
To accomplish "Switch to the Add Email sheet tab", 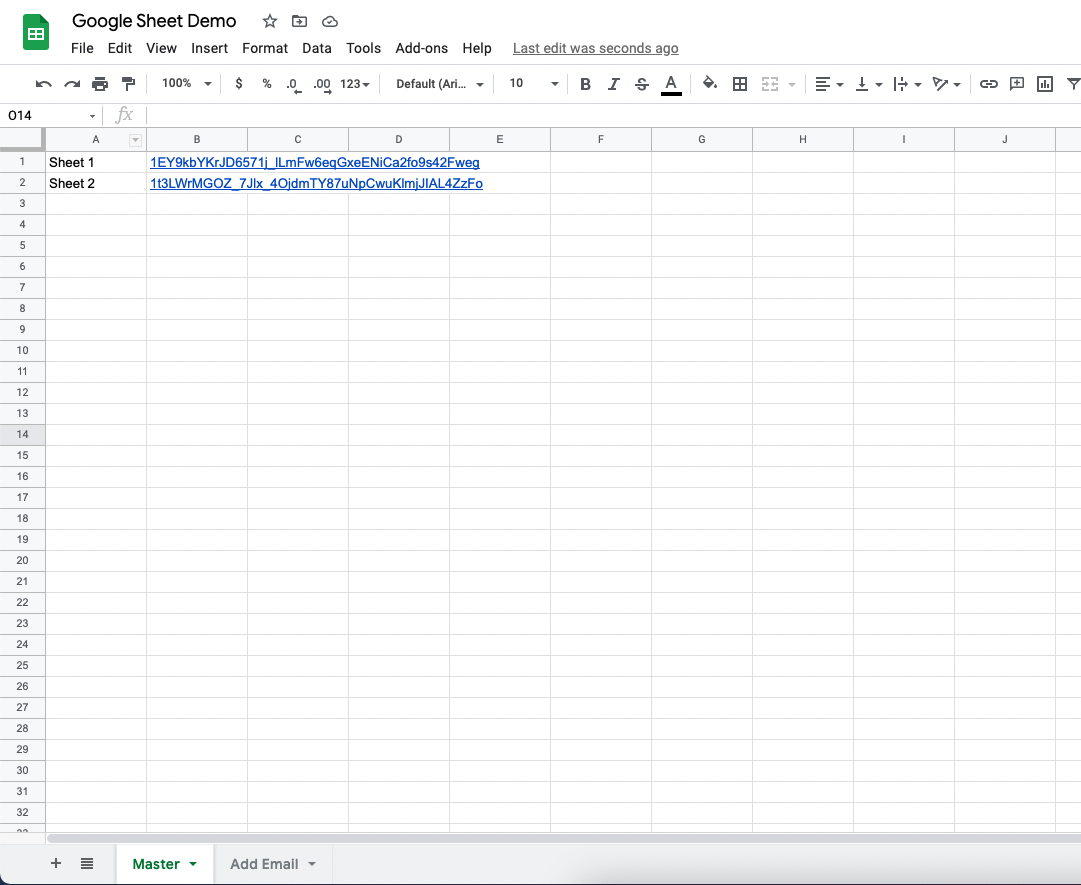I will 264,863.
